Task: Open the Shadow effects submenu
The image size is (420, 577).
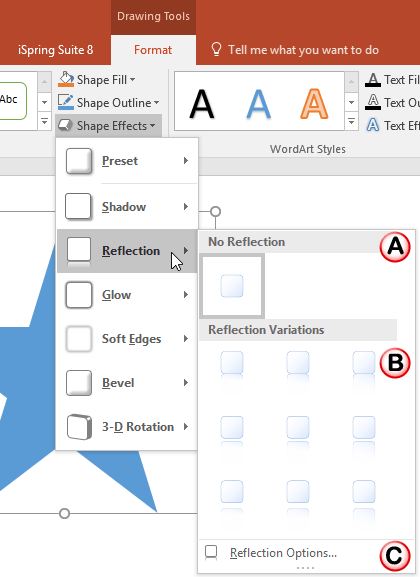Action: (x=127, y=206)
